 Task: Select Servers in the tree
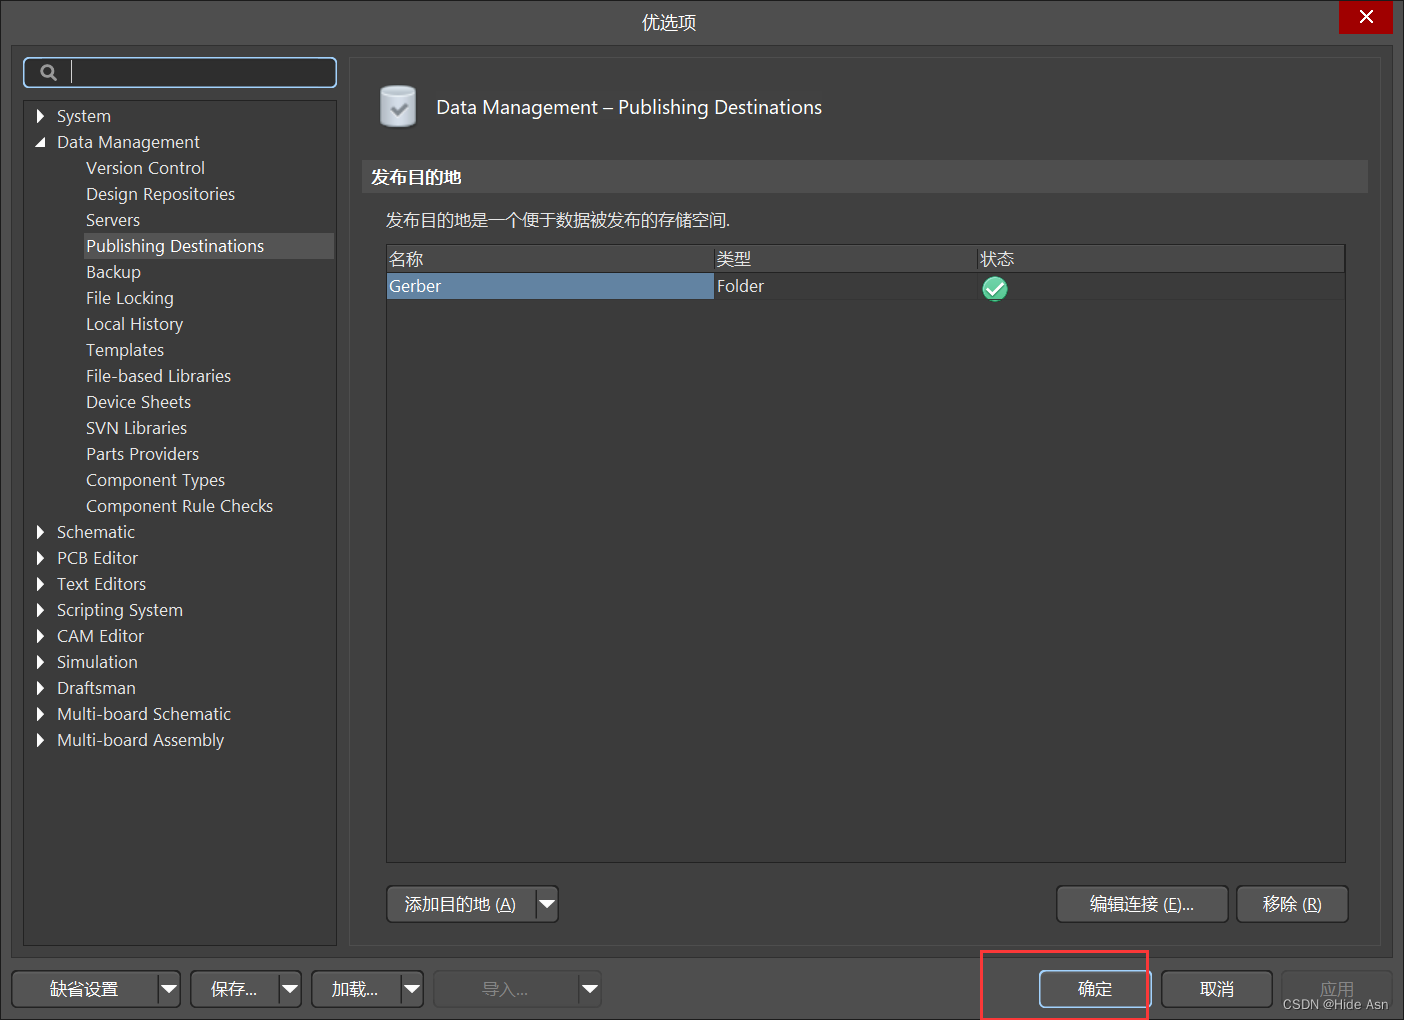coord(113,220)
